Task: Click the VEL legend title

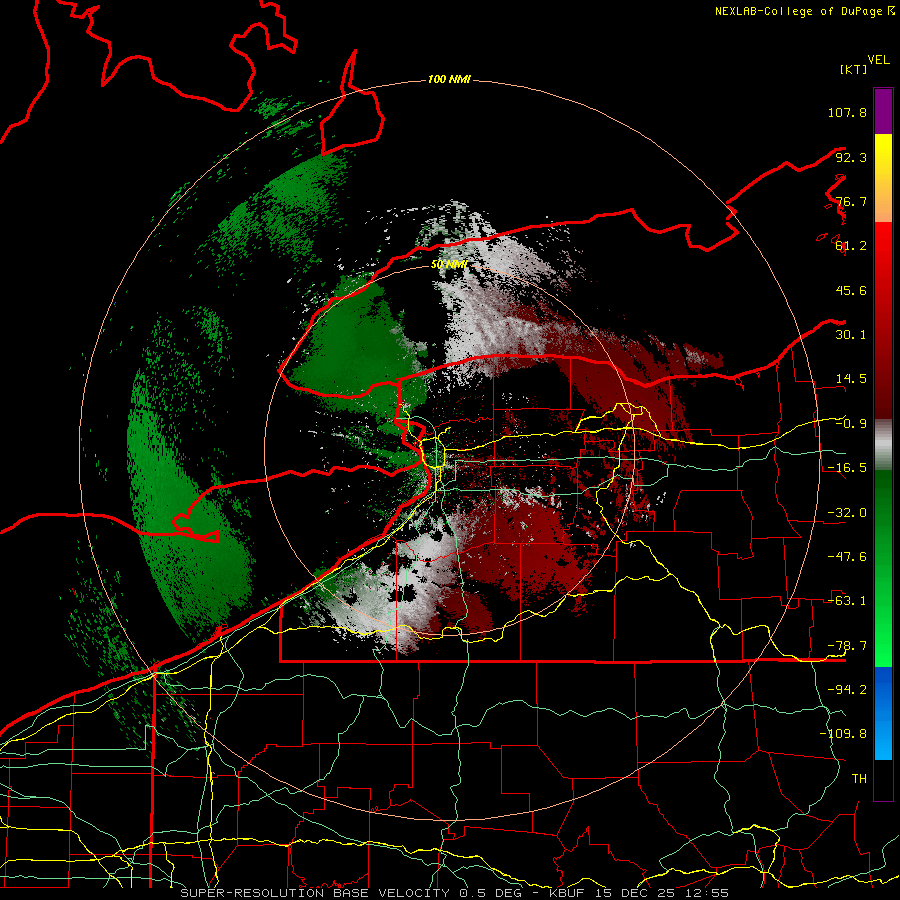Action: [878, 60]
